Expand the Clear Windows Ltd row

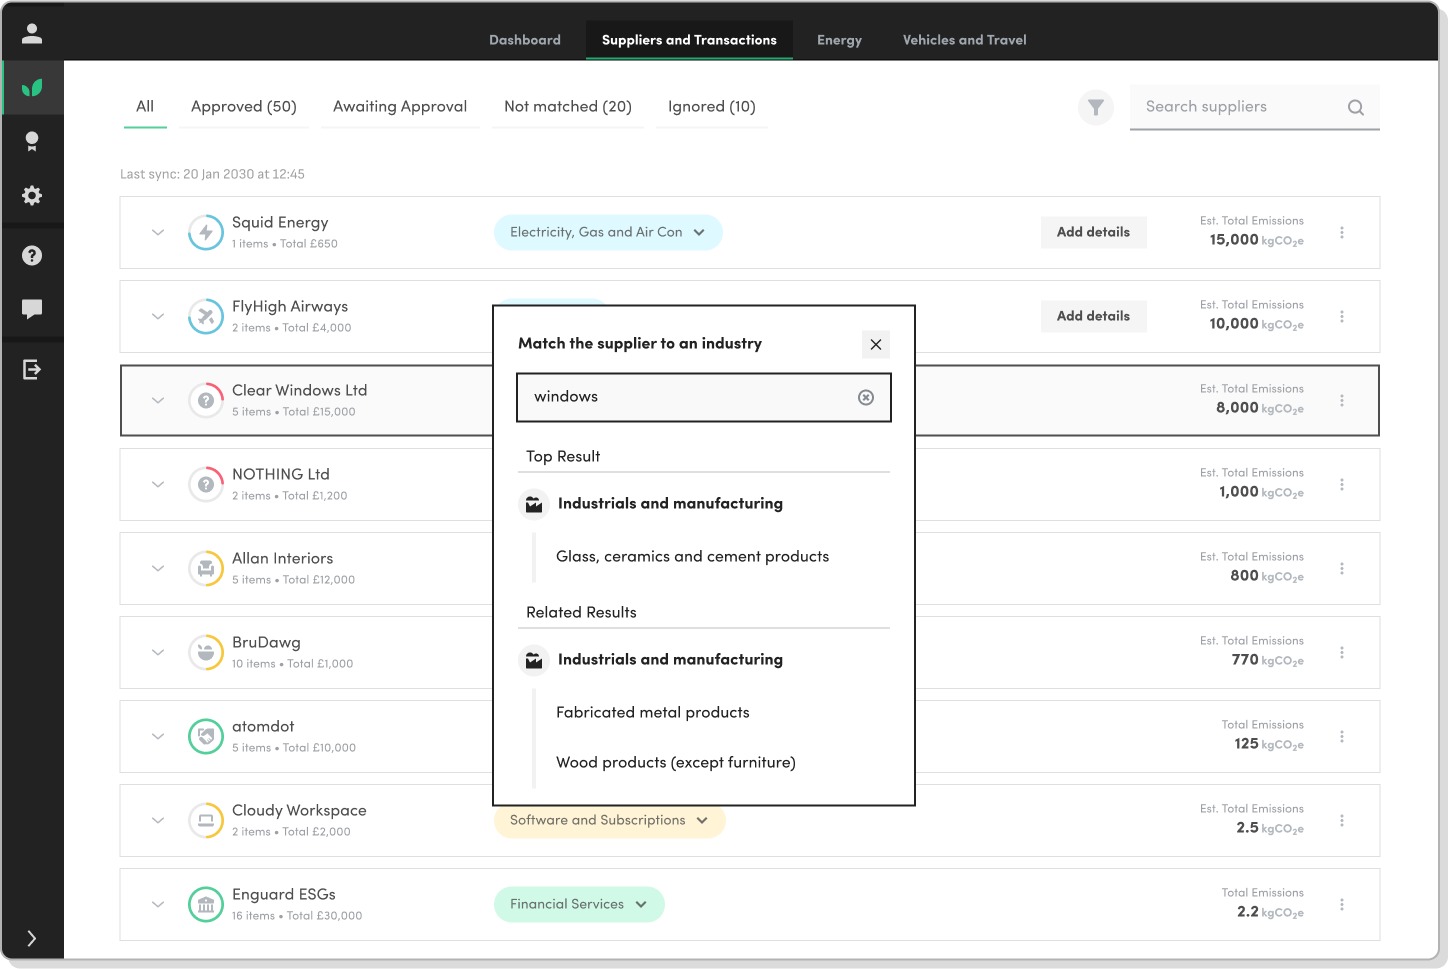pos(158,400)
